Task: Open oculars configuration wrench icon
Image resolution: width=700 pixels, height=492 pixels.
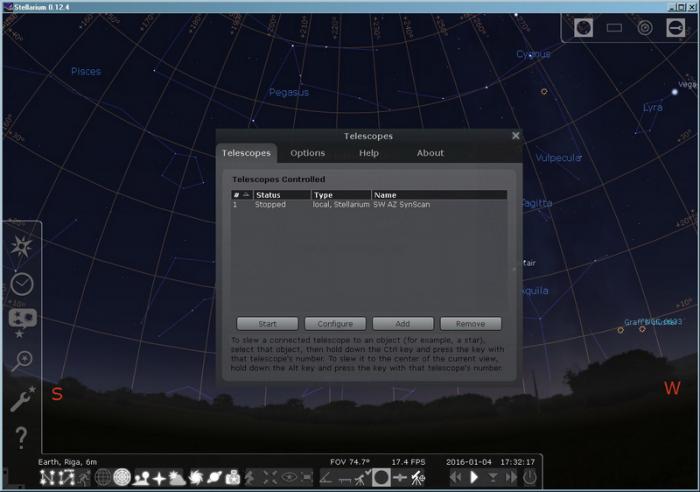Action: tap(675, 28)
